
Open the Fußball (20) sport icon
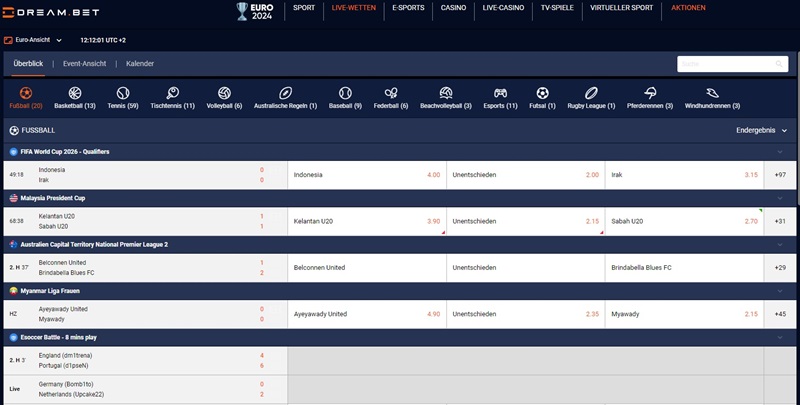(26, 93)
